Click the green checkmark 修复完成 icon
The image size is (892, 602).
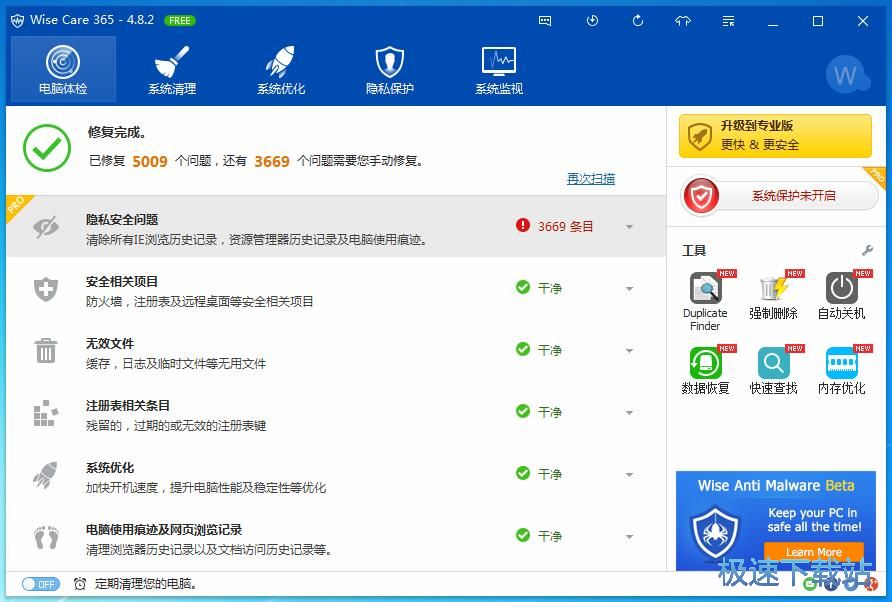point(47,148)
